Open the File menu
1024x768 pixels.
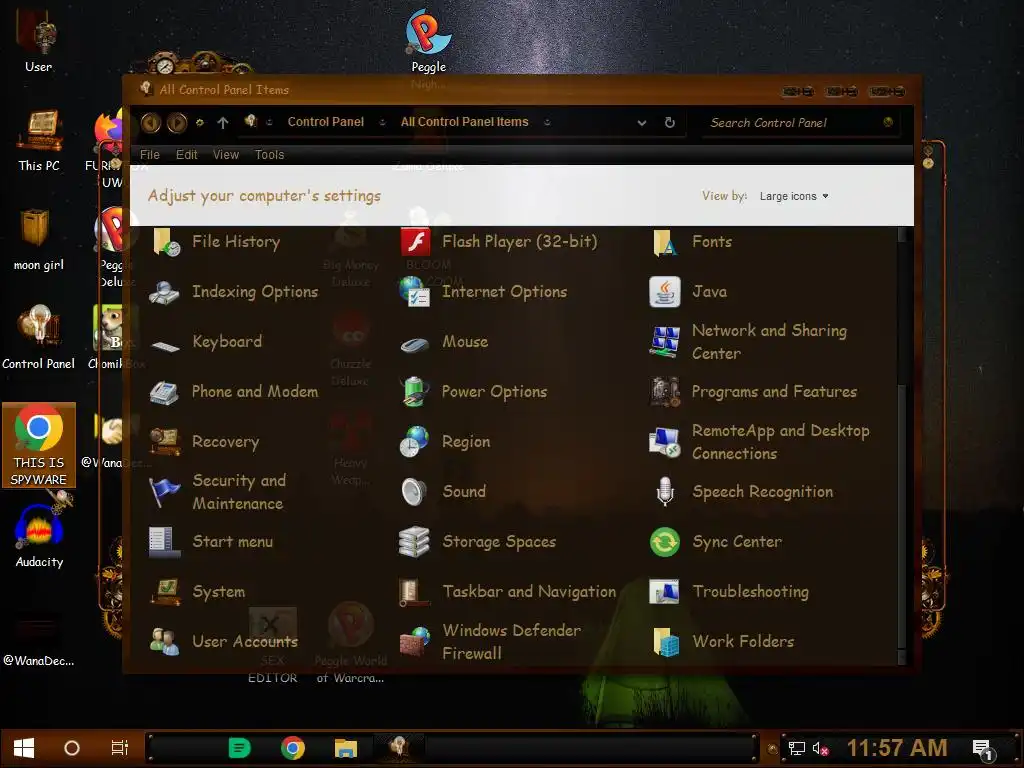(x=150, y=155)
